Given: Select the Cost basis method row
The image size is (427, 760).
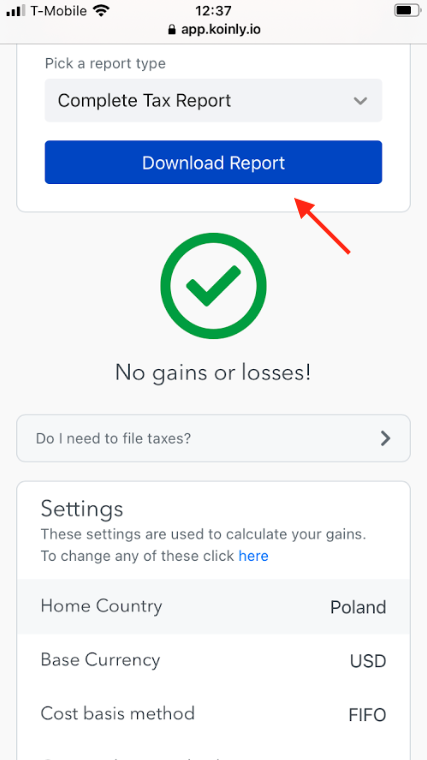Looking at the screenshot, I should click(x=213, y=714).
